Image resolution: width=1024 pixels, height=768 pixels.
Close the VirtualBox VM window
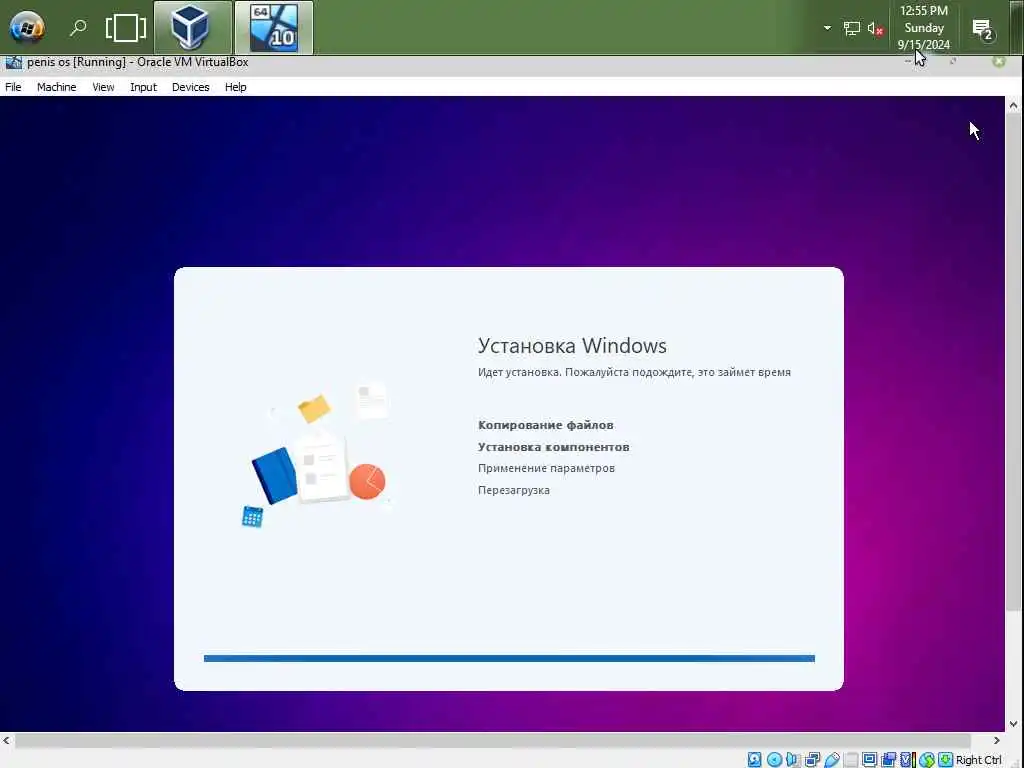click(x=999, y=61)
